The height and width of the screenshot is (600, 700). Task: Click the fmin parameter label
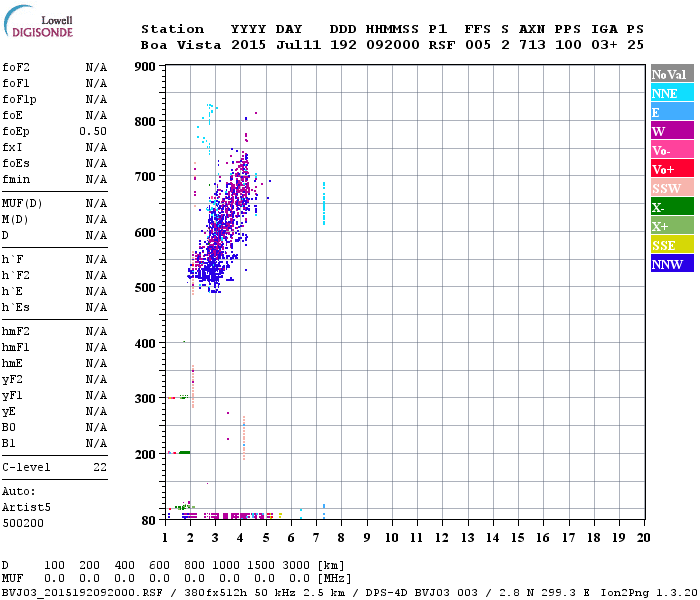coord(16,179)
